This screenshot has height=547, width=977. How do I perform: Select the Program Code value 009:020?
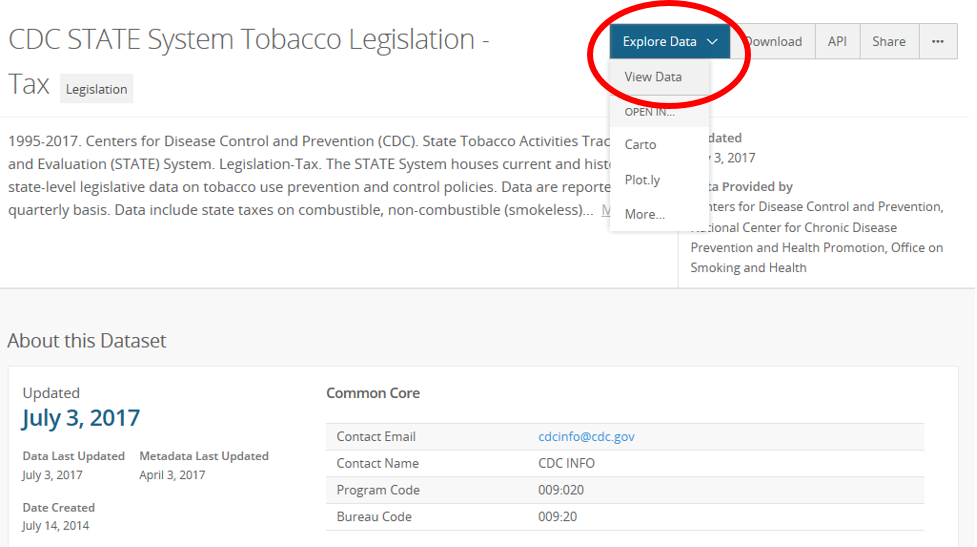[x=560, y=490]
